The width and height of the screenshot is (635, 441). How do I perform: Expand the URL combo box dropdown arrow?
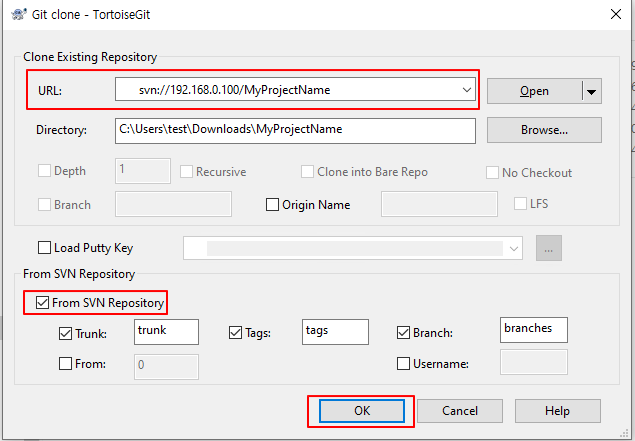467,89
